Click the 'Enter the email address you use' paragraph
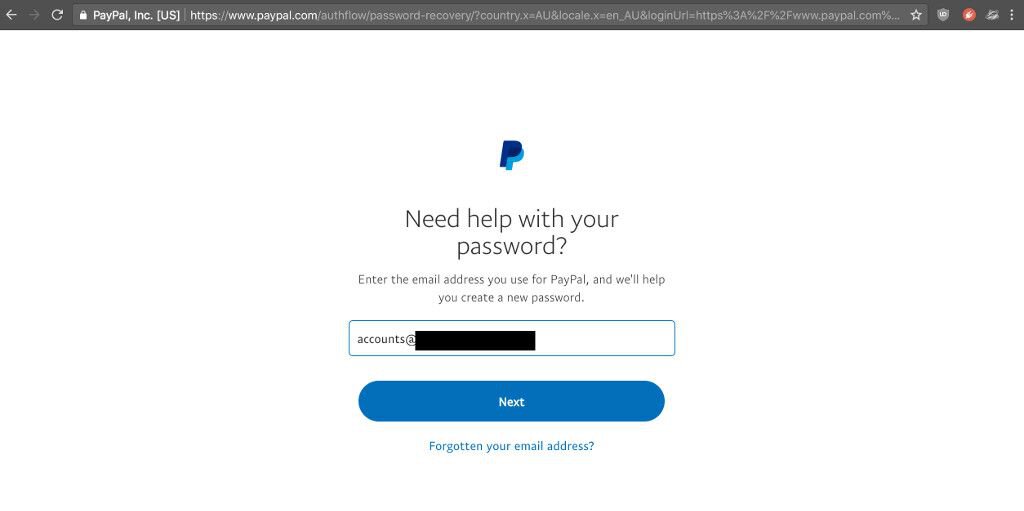The height and width of the screenshot is (511, 1024). click(x=511, y=288)
